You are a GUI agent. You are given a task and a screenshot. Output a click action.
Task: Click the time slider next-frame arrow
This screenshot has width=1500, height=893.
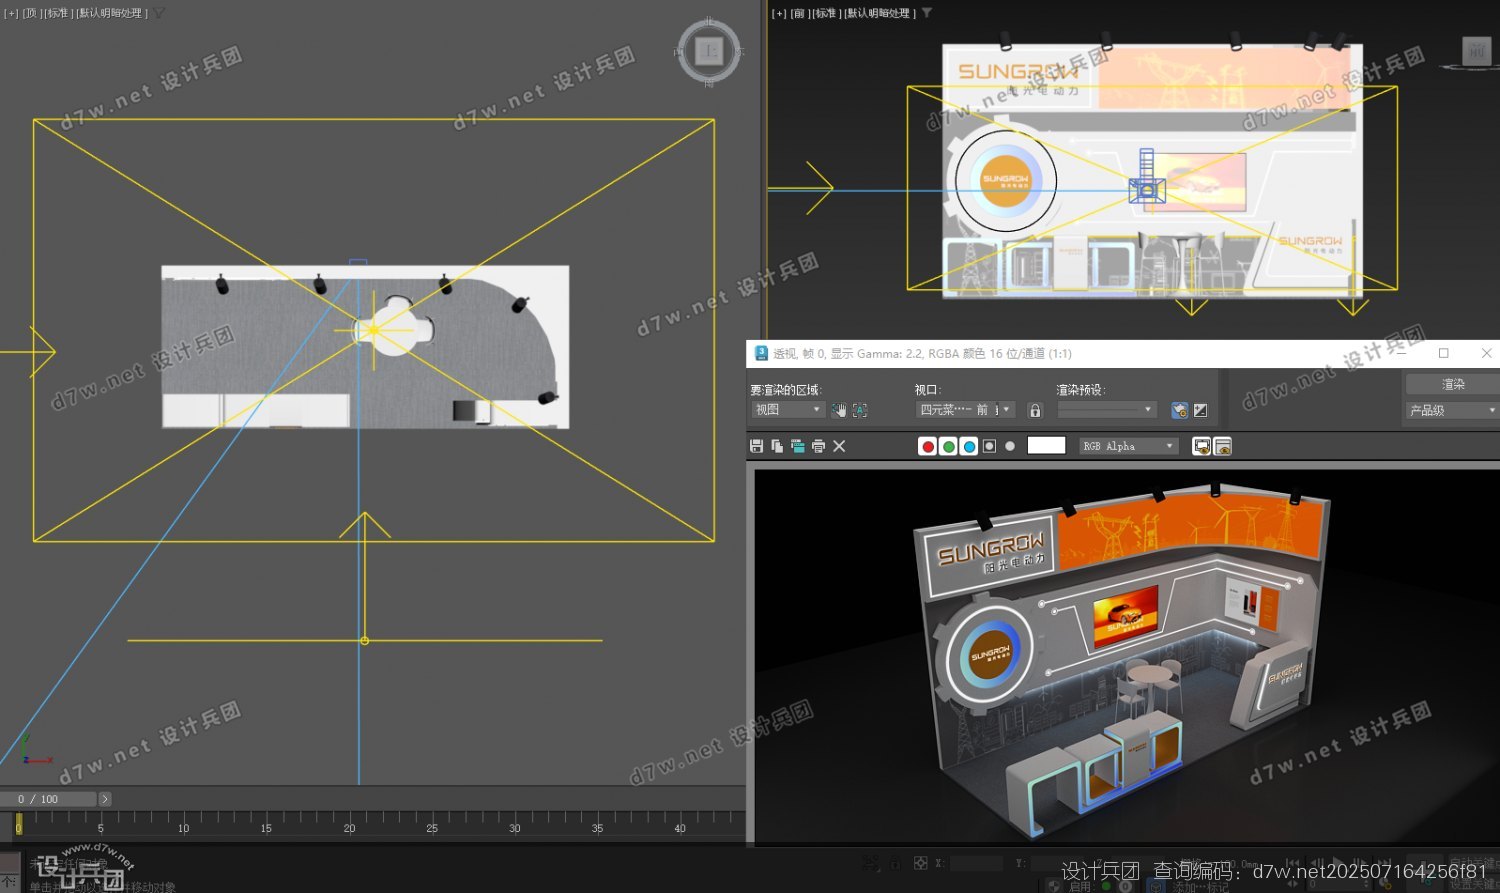[x=105, y=799]
